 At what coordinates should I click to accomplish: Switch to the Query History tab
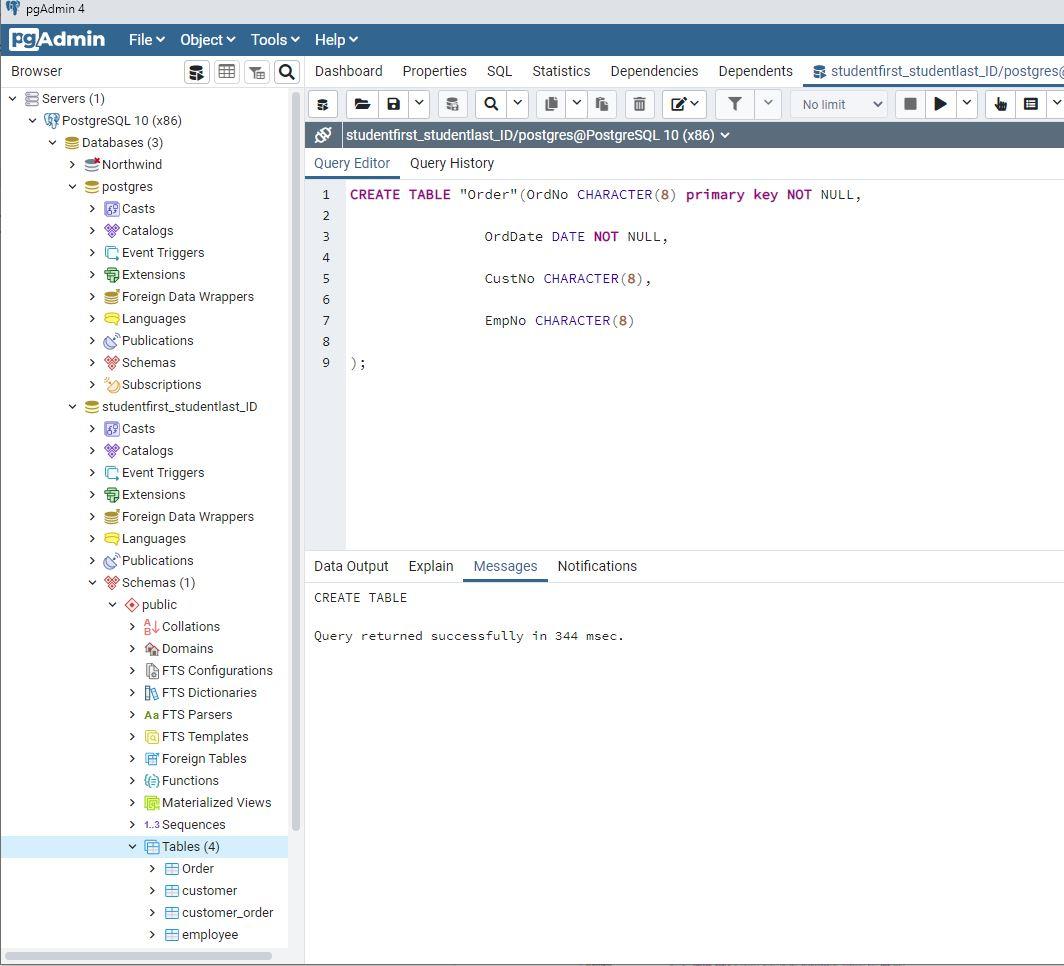pyautogui.click(x=451, y=163)
